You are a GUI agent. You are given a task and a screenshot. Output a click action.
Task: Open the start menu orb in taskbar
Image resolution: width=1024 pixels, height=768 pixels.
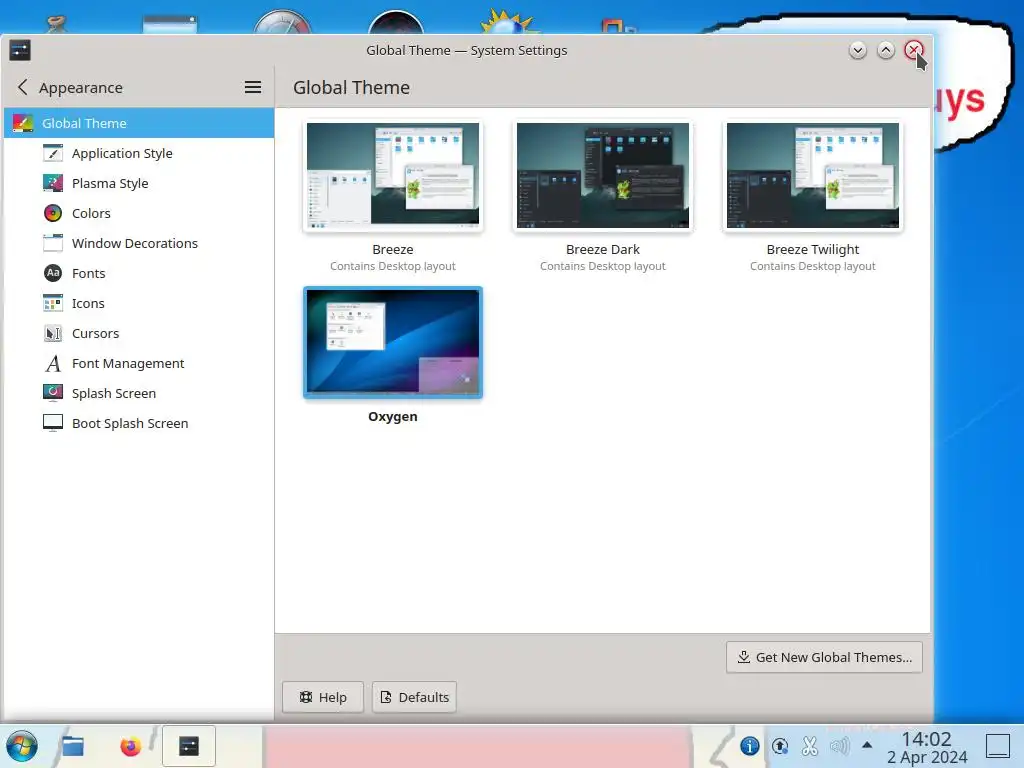coord(22,746)
